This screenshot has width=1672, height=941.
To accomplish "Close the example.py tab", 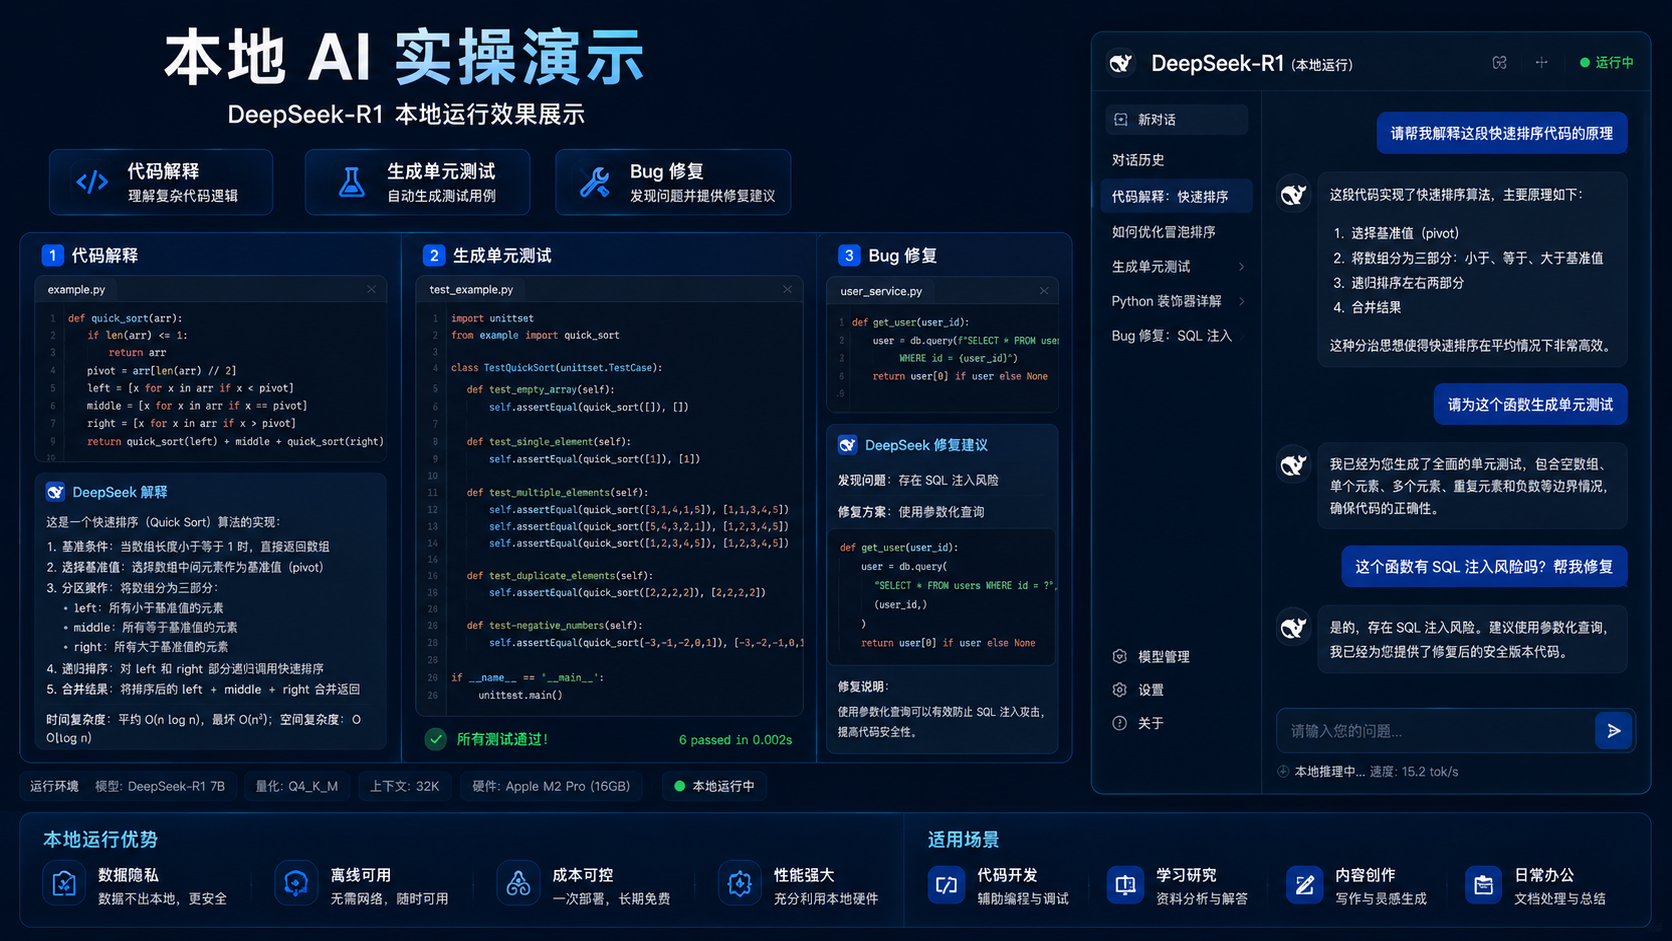I will 371,289.
